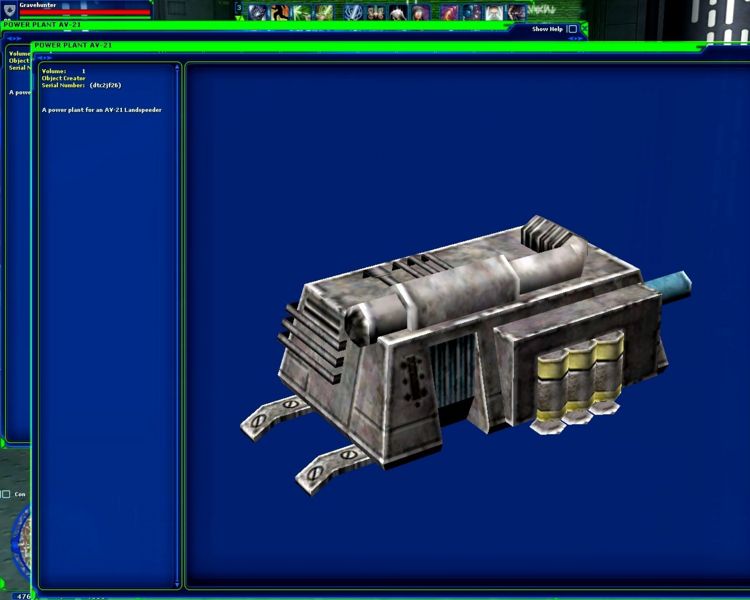Click the first ability slot in the top toolbar
This screenshot has height=600, width=750.
coord(257,13)
